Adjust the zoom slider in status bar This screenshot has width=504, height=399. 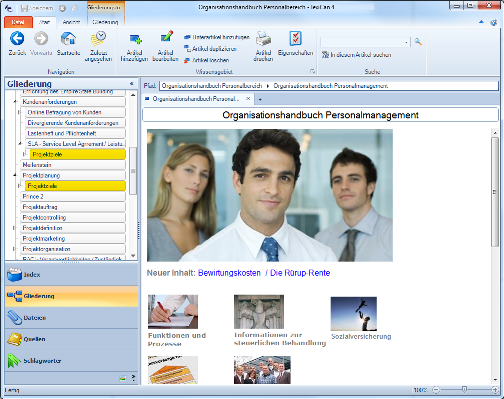point(464,389)
